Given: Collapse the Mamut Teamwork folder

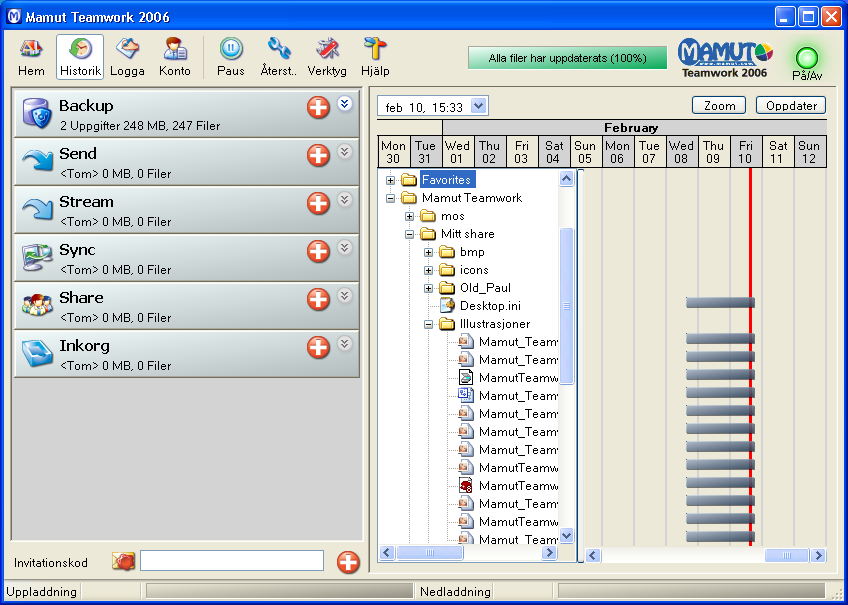Looking at the screenshot, I should [x=390, y=198].
